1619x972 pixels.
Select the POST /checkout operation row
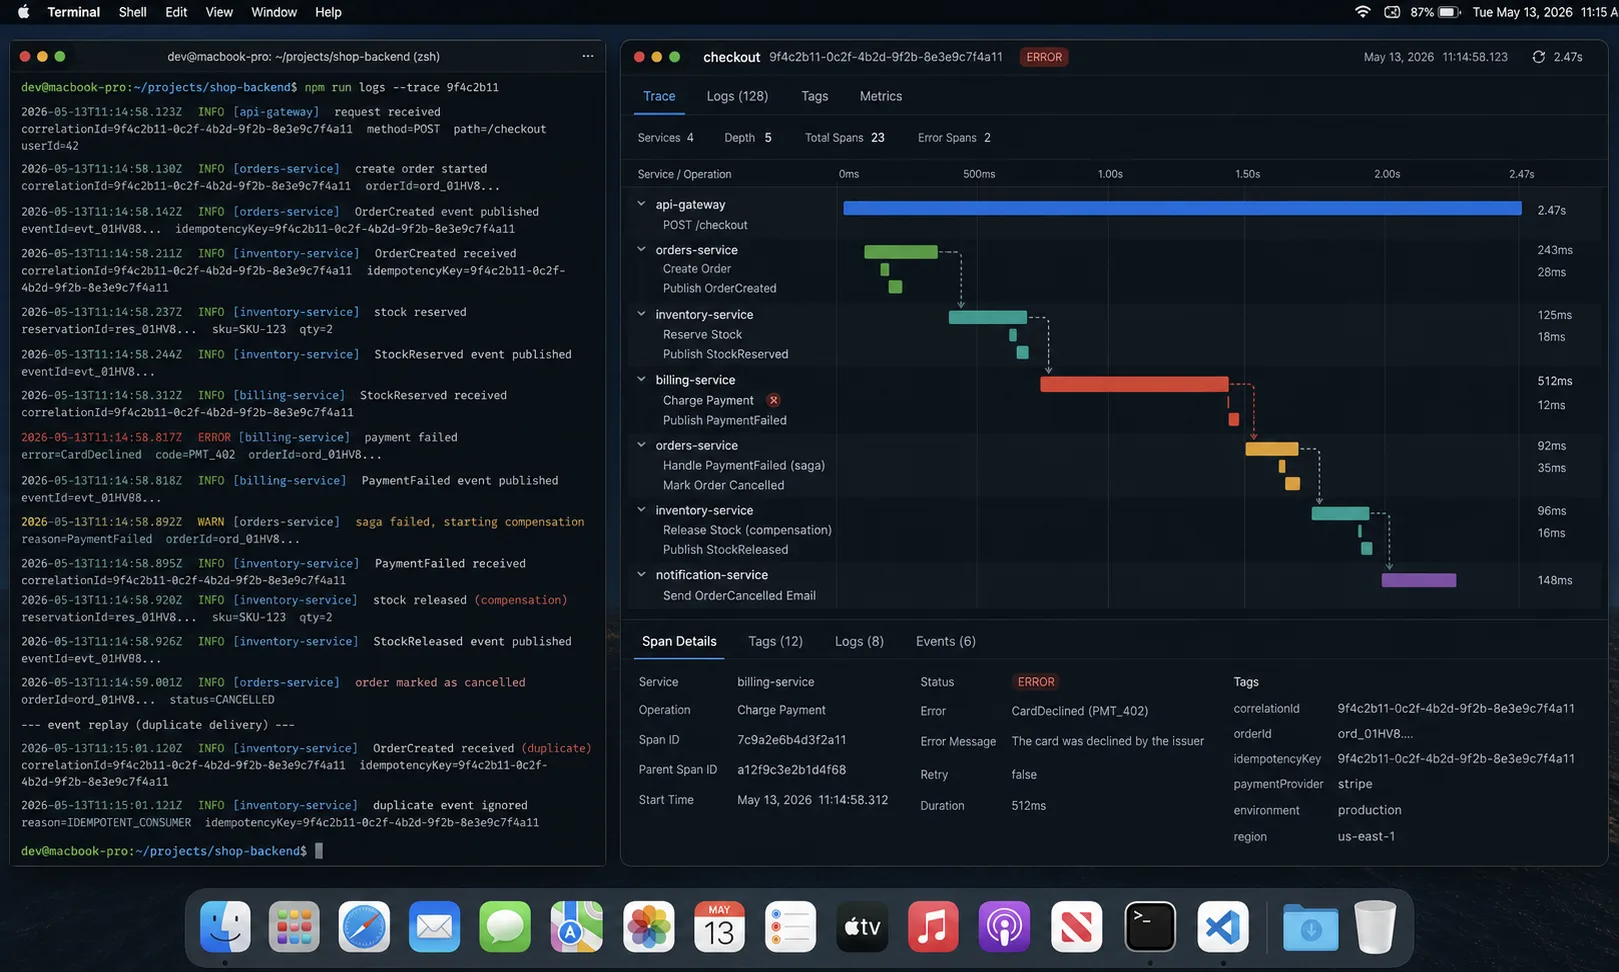[705, 225]
